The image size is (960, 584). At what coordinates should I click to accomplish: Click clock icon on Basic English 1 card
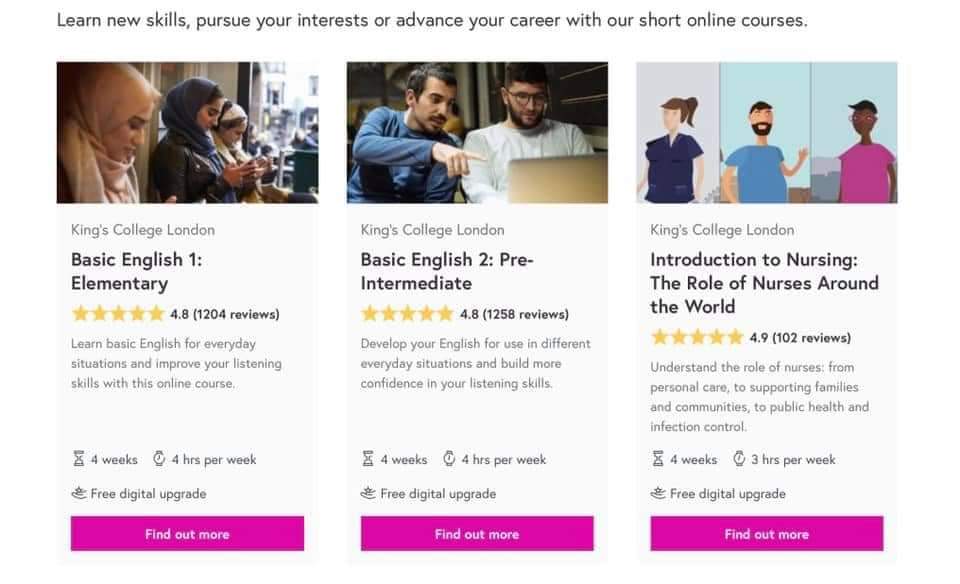(x=159, y=460)
